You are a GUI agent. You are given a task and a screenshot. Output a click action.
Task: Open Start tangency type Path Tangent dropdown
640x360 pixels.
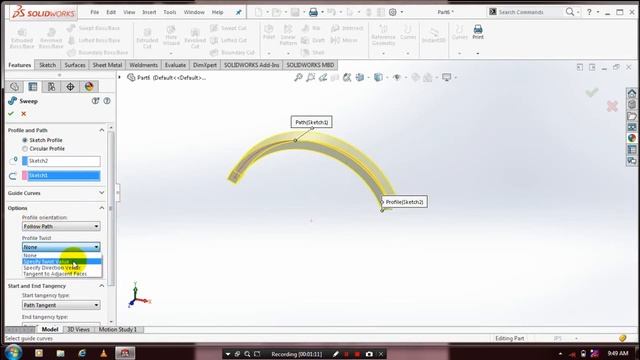(x=61, y=305)
